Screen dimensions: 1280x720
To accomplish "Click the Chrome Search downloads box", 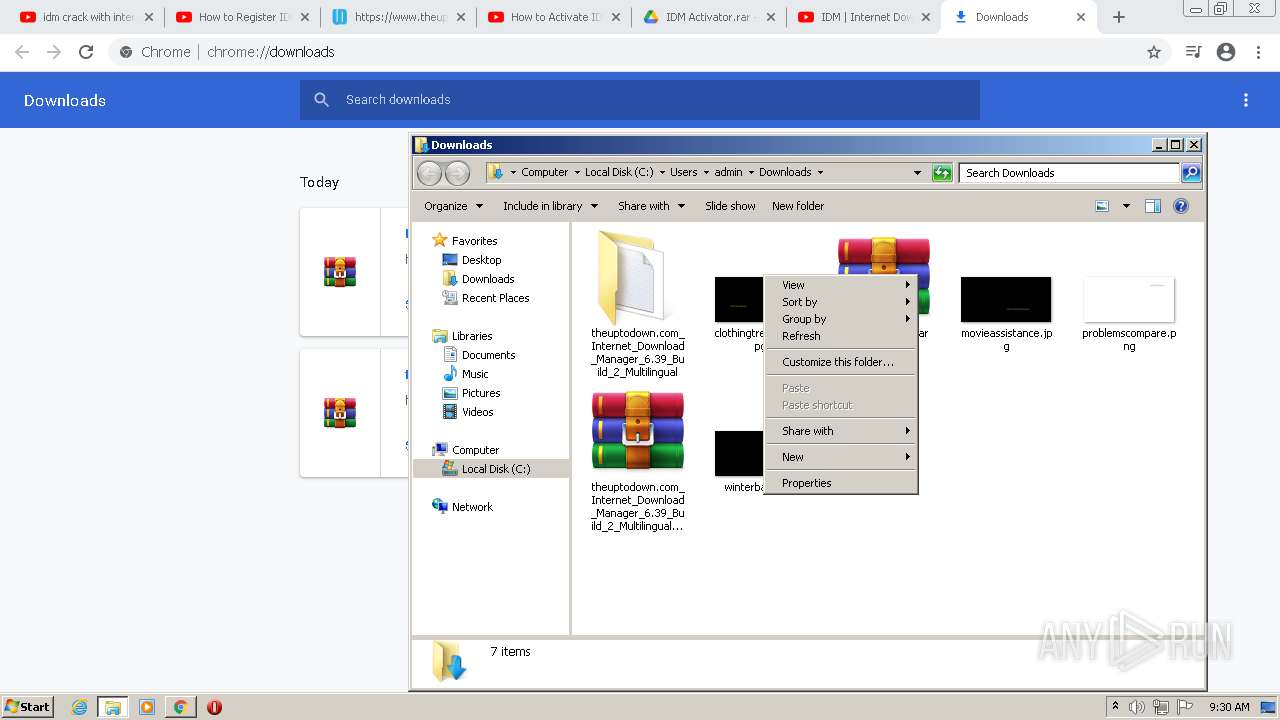I will 640,100.
